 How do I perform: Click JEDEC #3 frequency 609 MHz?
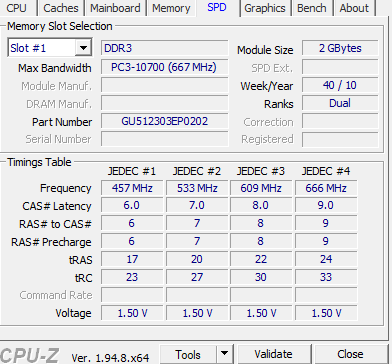(261, 188)
